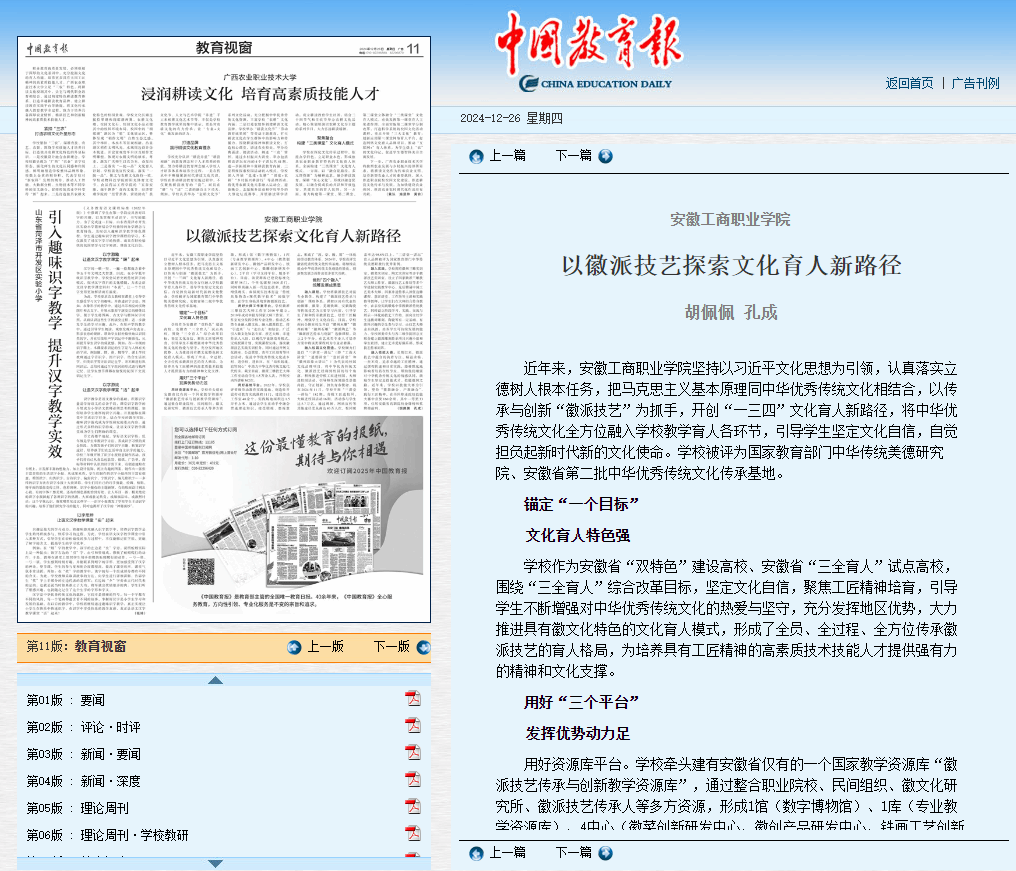Click article title 以徽派技艺探索文化育人新路径
1016x871 pixels.
pos(731,265)
